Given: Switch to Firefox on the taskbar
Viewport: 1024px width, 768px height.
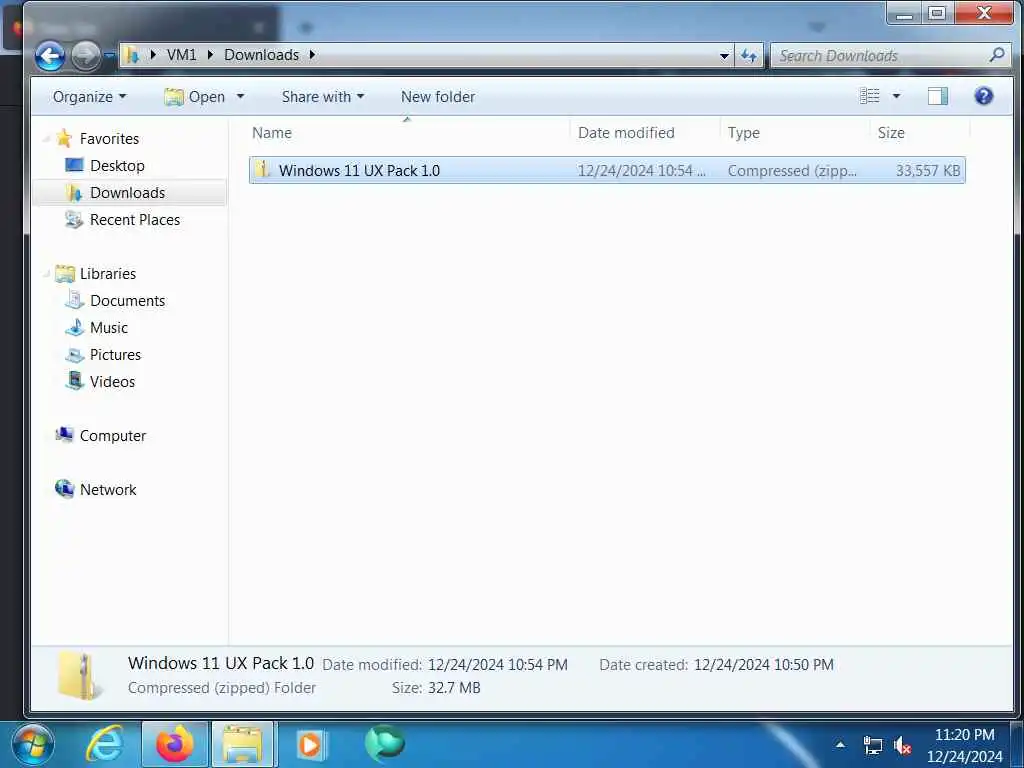Looking at the screenshot, I should pos(174,744).
